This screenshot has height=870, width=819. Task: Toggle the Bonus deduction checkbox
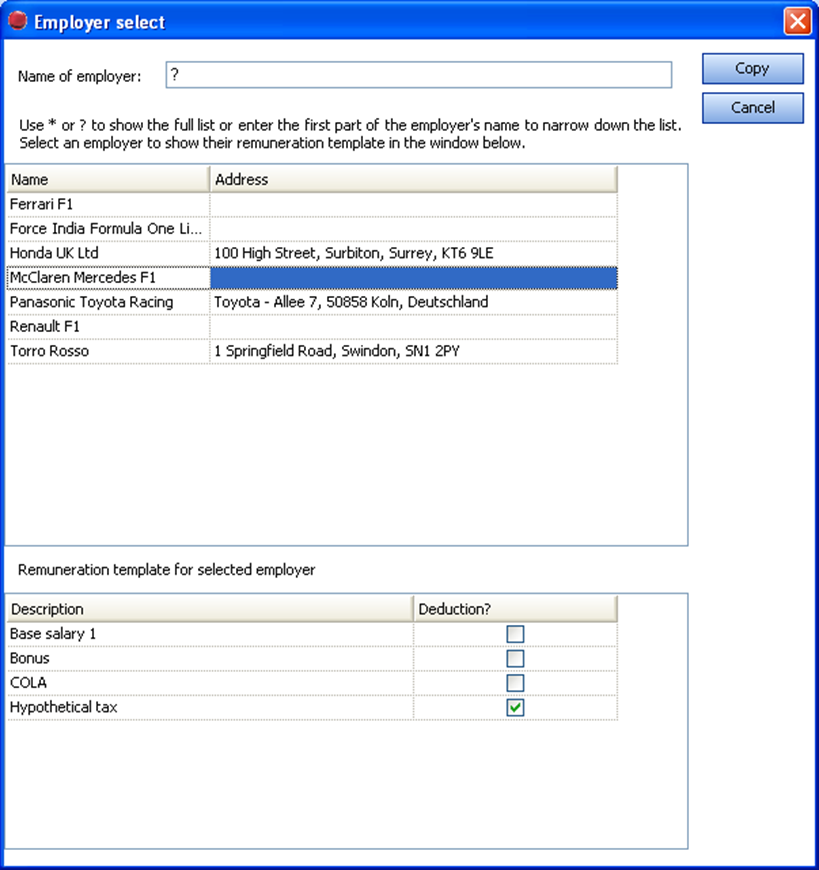tap(515, 659)
